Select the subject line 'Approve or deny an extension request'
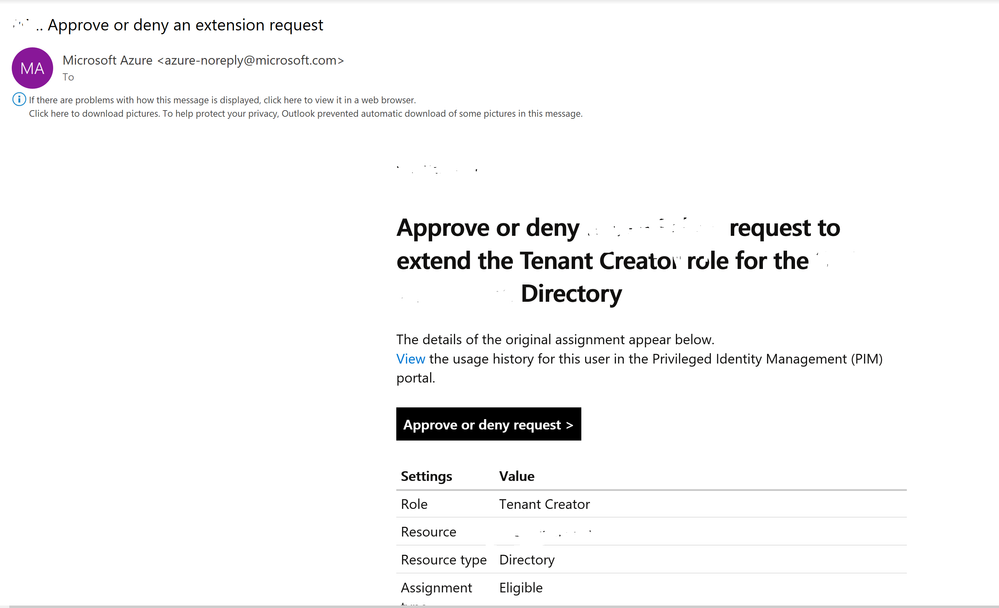The image size is (999, 608). coord(185,25)
